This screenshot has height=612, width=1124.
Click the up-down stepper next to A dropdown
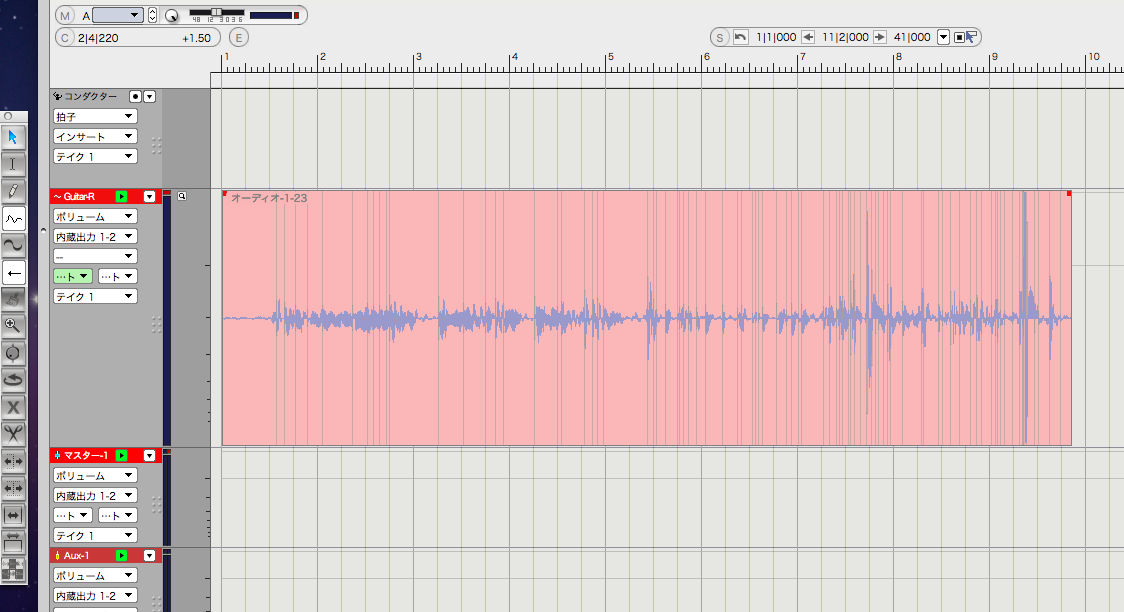pos(152,15)
